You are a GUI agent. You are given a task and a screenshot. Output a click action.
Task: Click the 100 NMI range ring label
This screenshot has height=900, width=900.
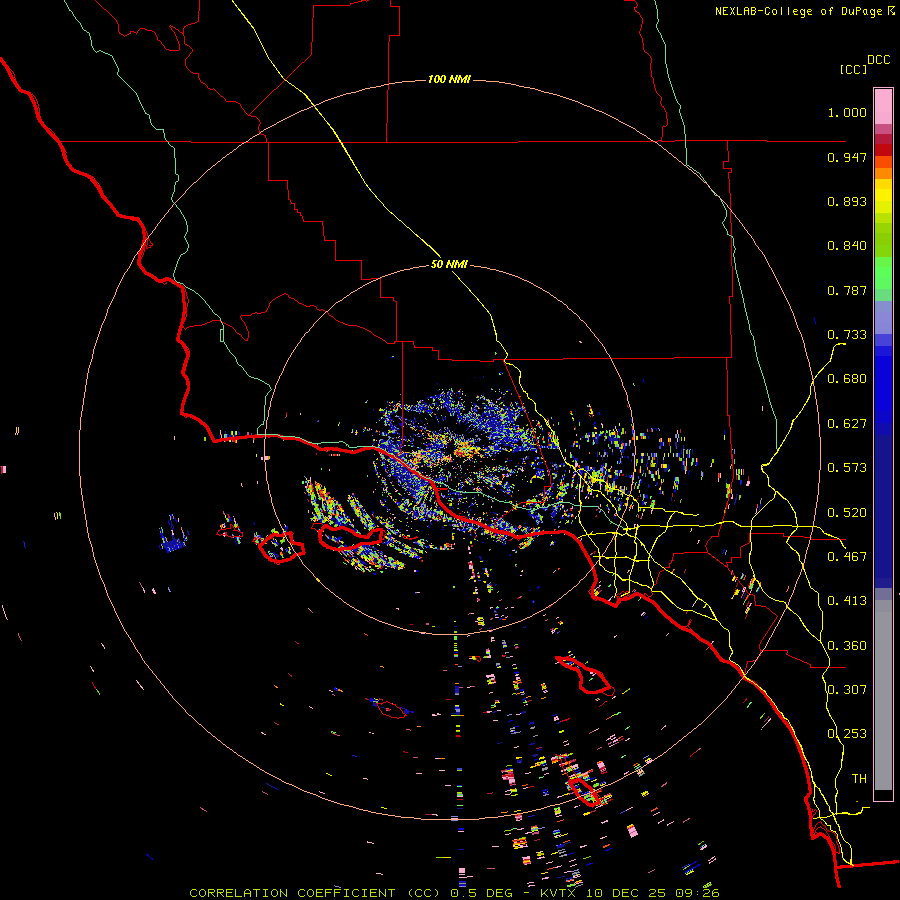pos(449,79)
